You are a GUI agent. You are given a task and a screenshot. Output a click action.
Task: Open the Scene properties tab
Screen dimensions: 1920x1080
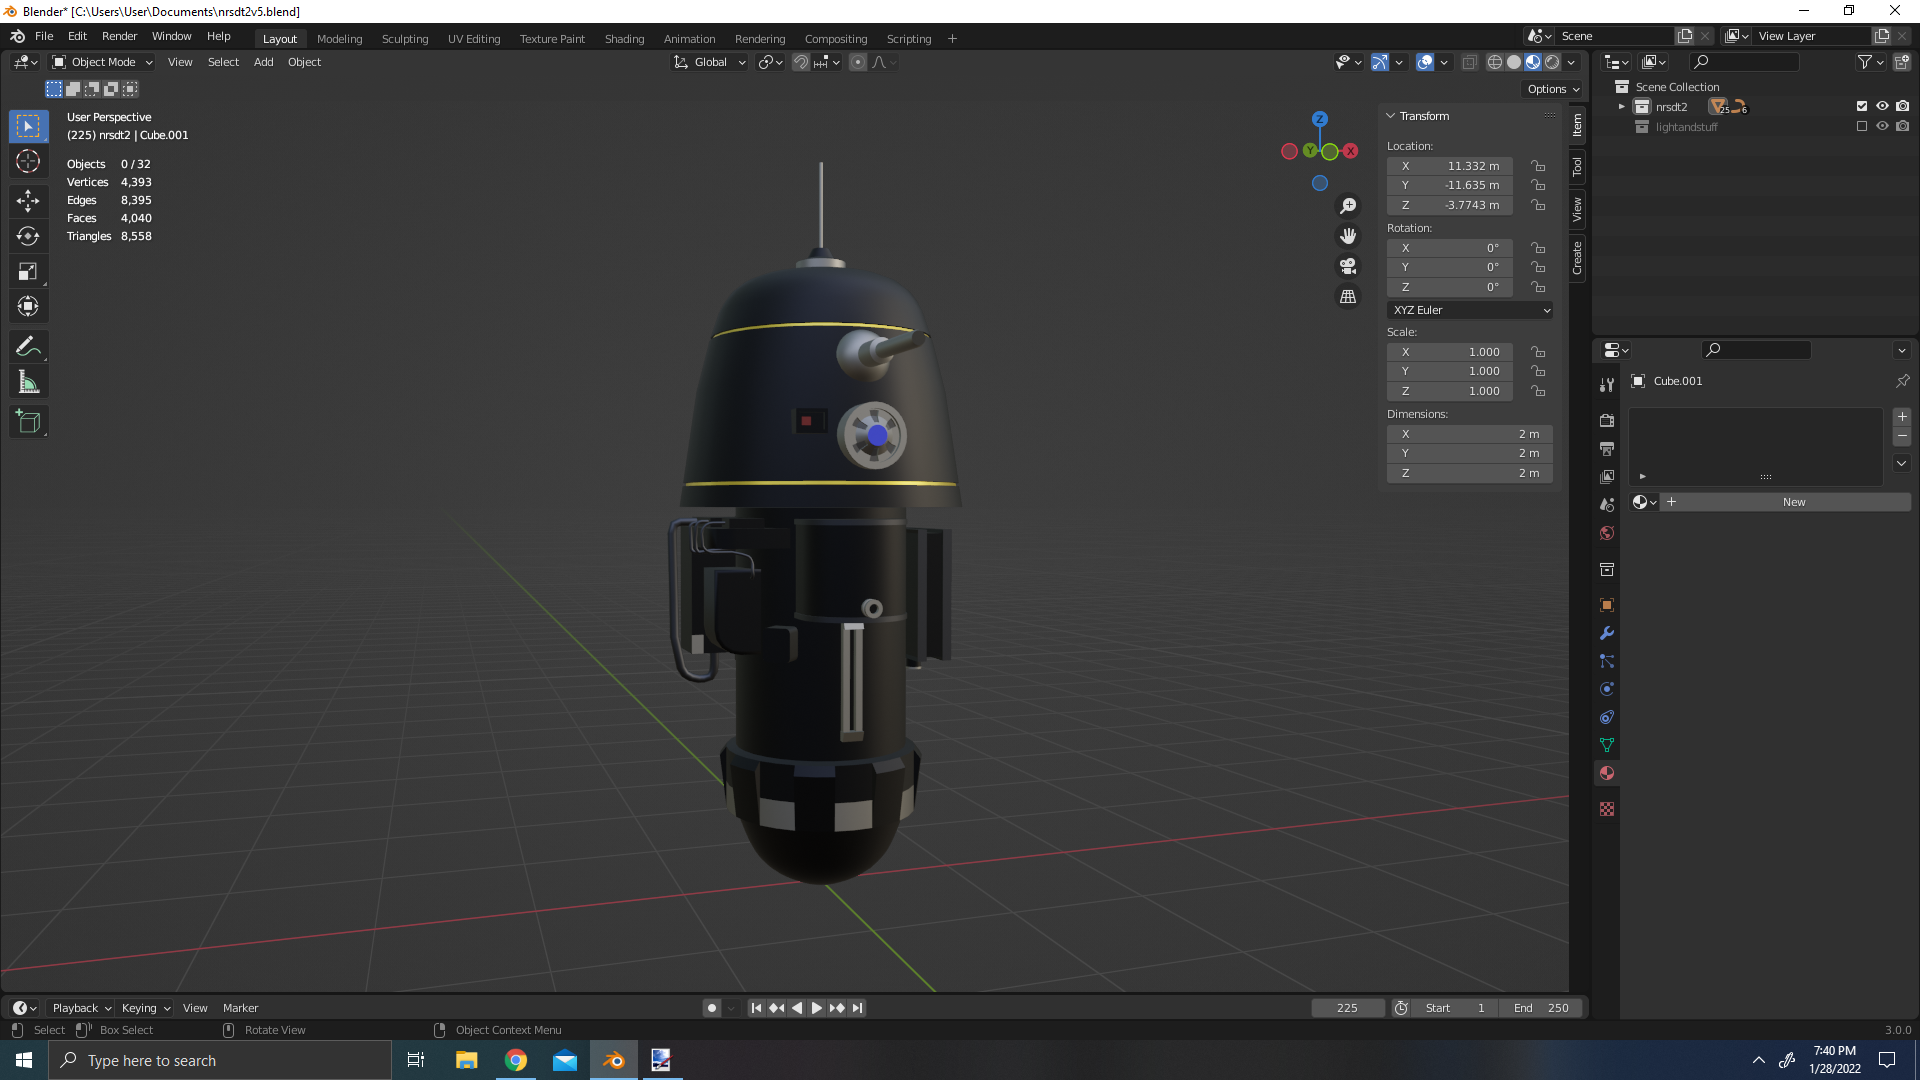[1607, 505]
